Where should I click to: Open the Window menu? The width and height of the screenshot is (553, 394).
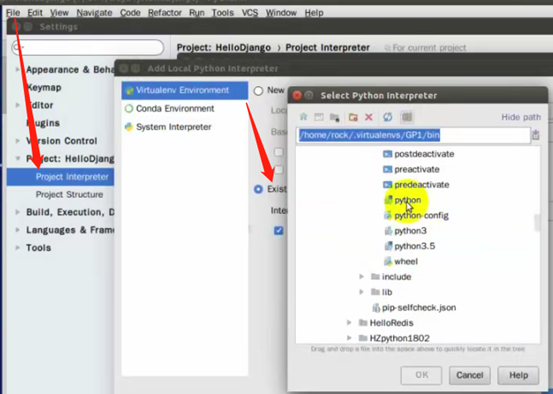tap(281, 13)
